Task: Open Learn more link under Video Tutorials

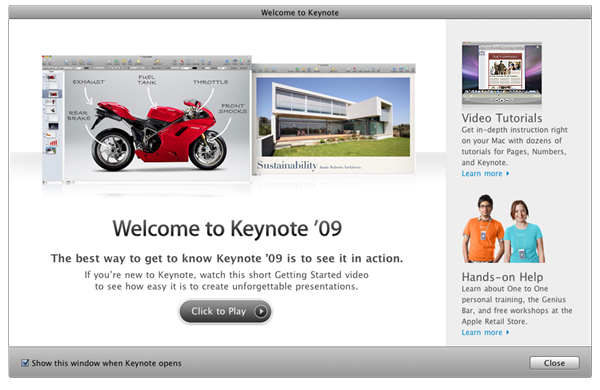Action: pyautogui.click(x=485, y=173)
